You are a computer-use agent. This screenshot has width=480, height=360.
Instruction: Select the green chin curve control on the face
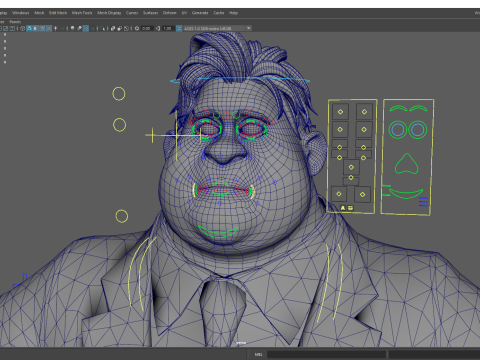click(x=218, y=231)
